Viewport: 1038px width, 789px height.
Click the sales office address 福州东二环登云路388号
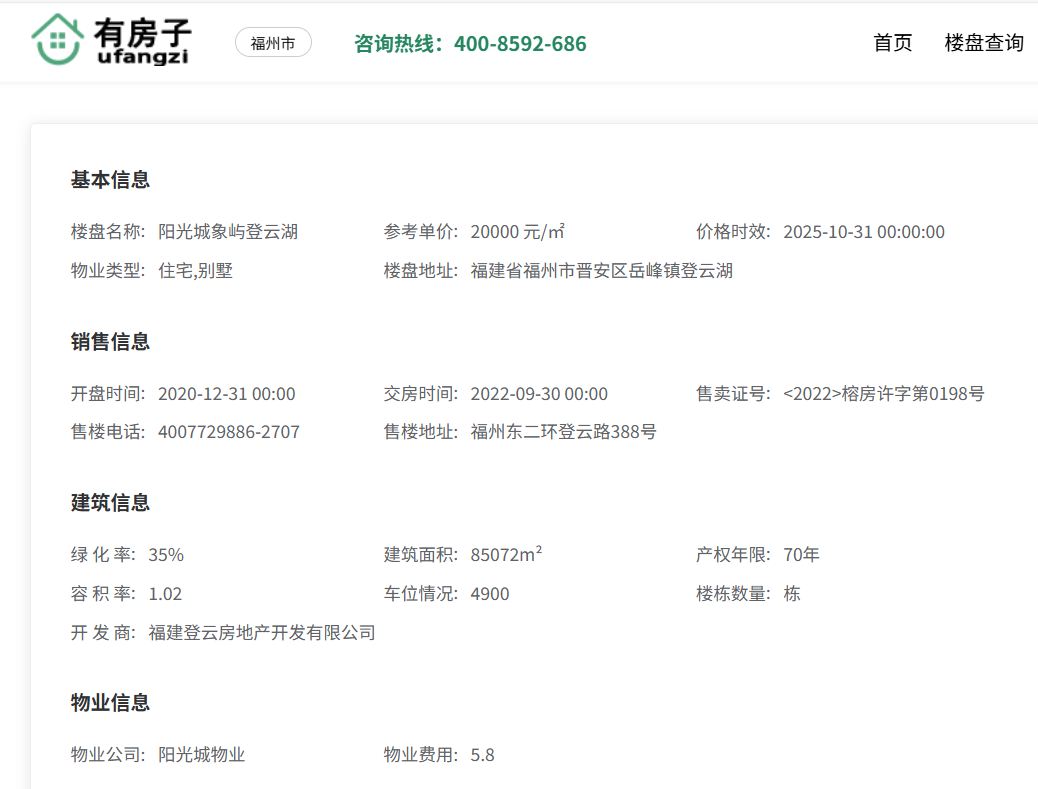[x=563, y=432]
